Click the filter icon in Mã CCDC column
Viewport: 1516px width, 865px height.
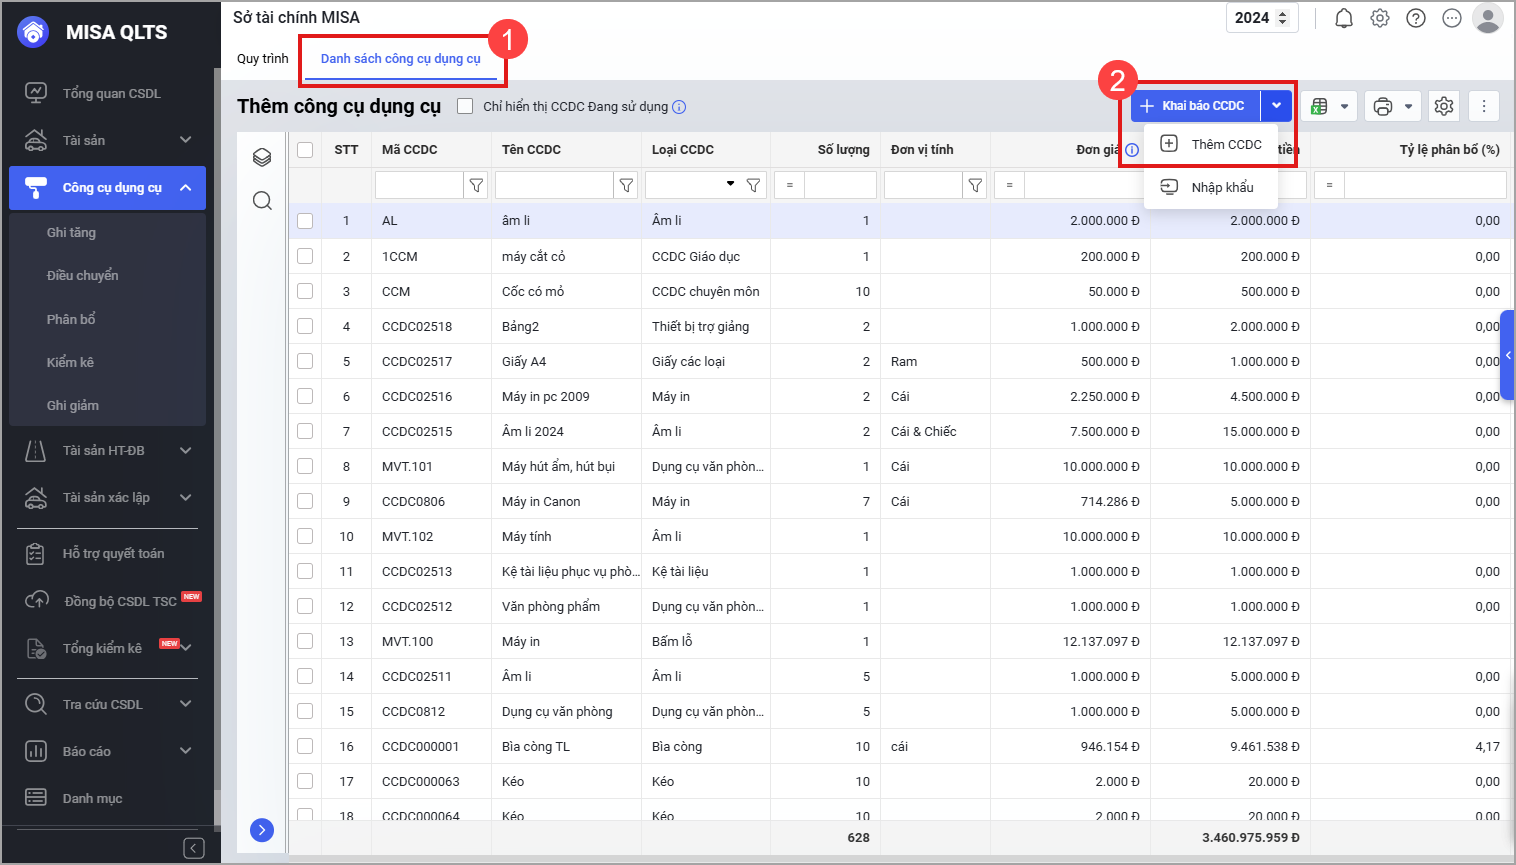[x=477, y=185]
